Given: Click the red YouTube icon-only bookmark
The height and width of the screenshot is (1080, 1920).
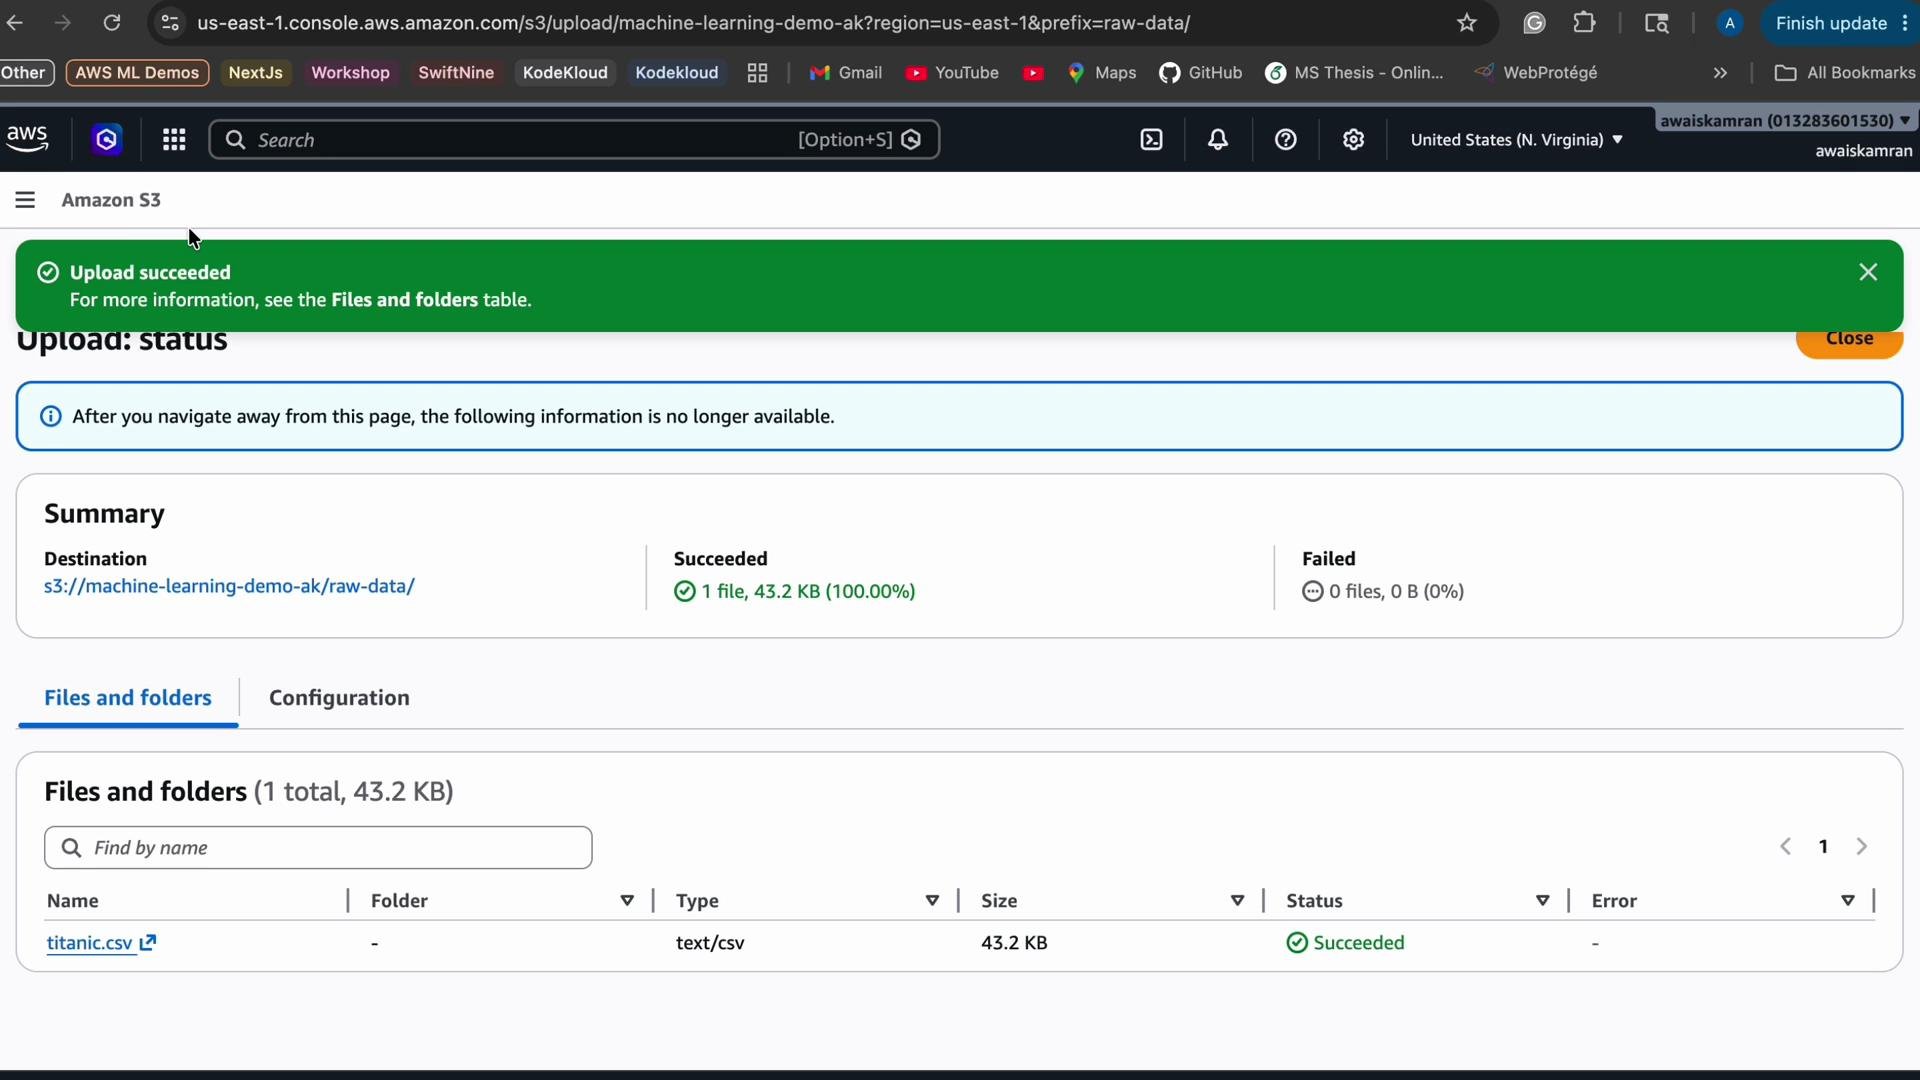Looking at the screenshot, I should tap(1033, 73).
